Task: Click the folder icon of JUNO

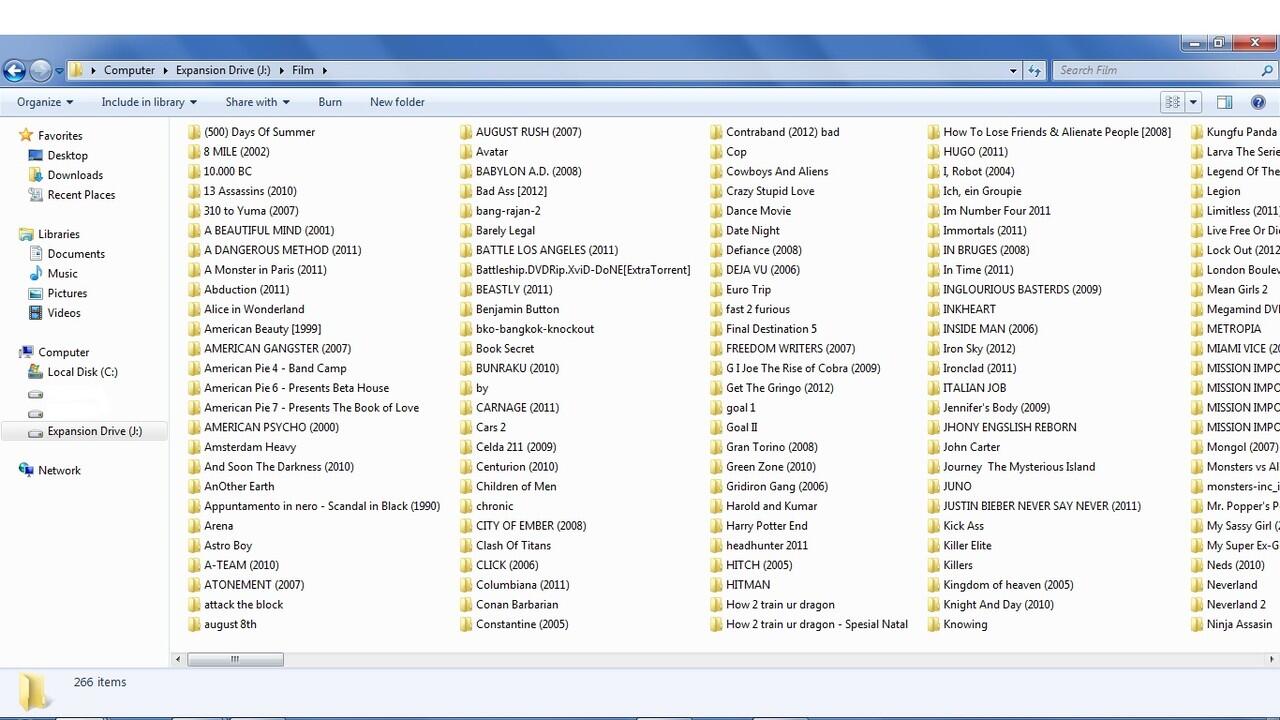Action: click(934, 486)
